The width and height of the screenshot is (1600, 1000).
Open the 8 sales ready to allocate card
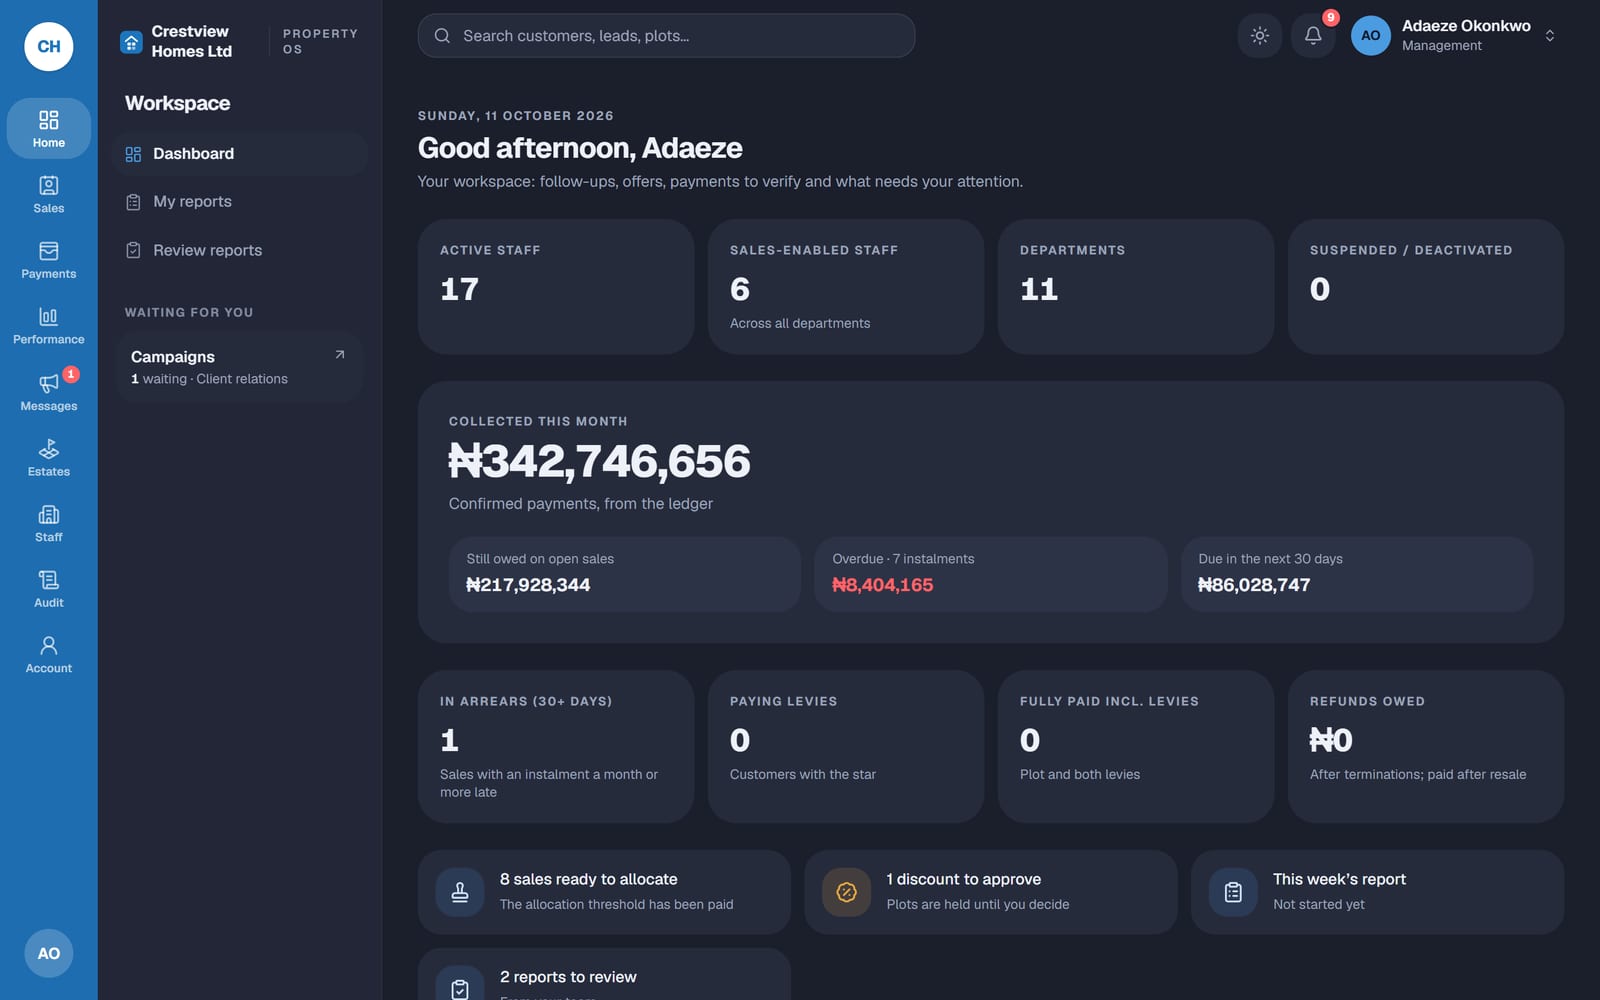pyautogui.click(x=604, y=892)
